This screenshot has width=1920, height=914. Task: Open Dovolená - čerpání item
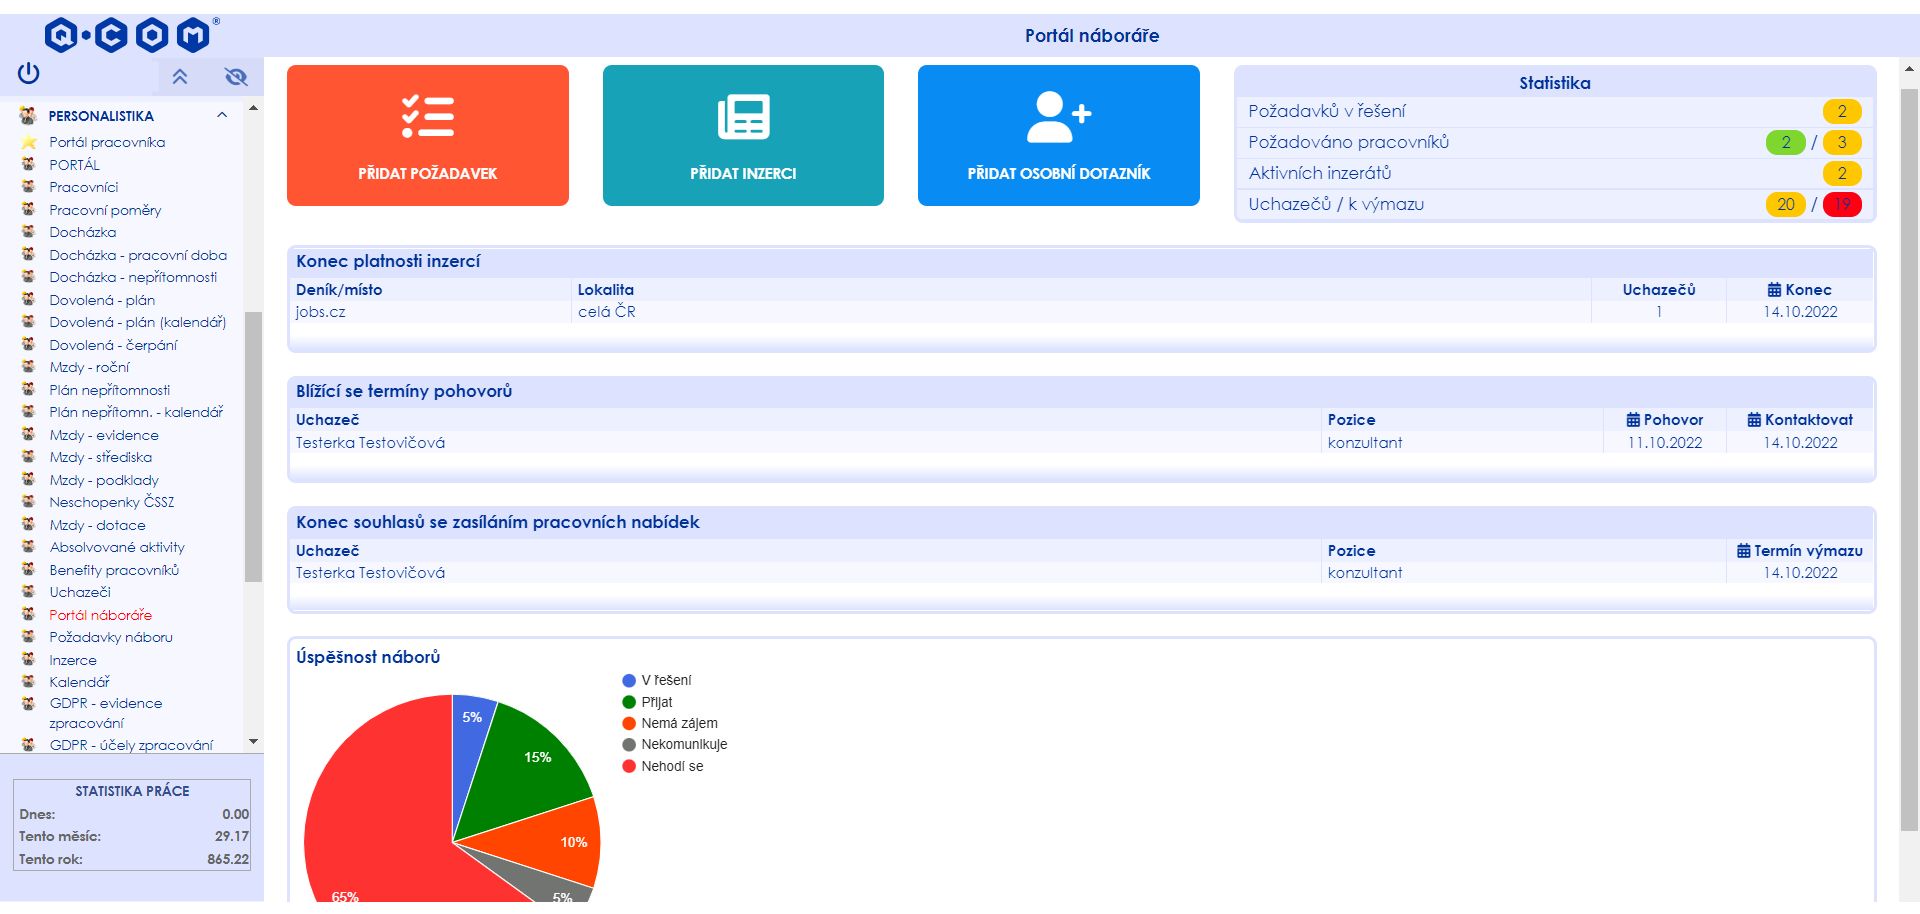click(x=113, y=345)
